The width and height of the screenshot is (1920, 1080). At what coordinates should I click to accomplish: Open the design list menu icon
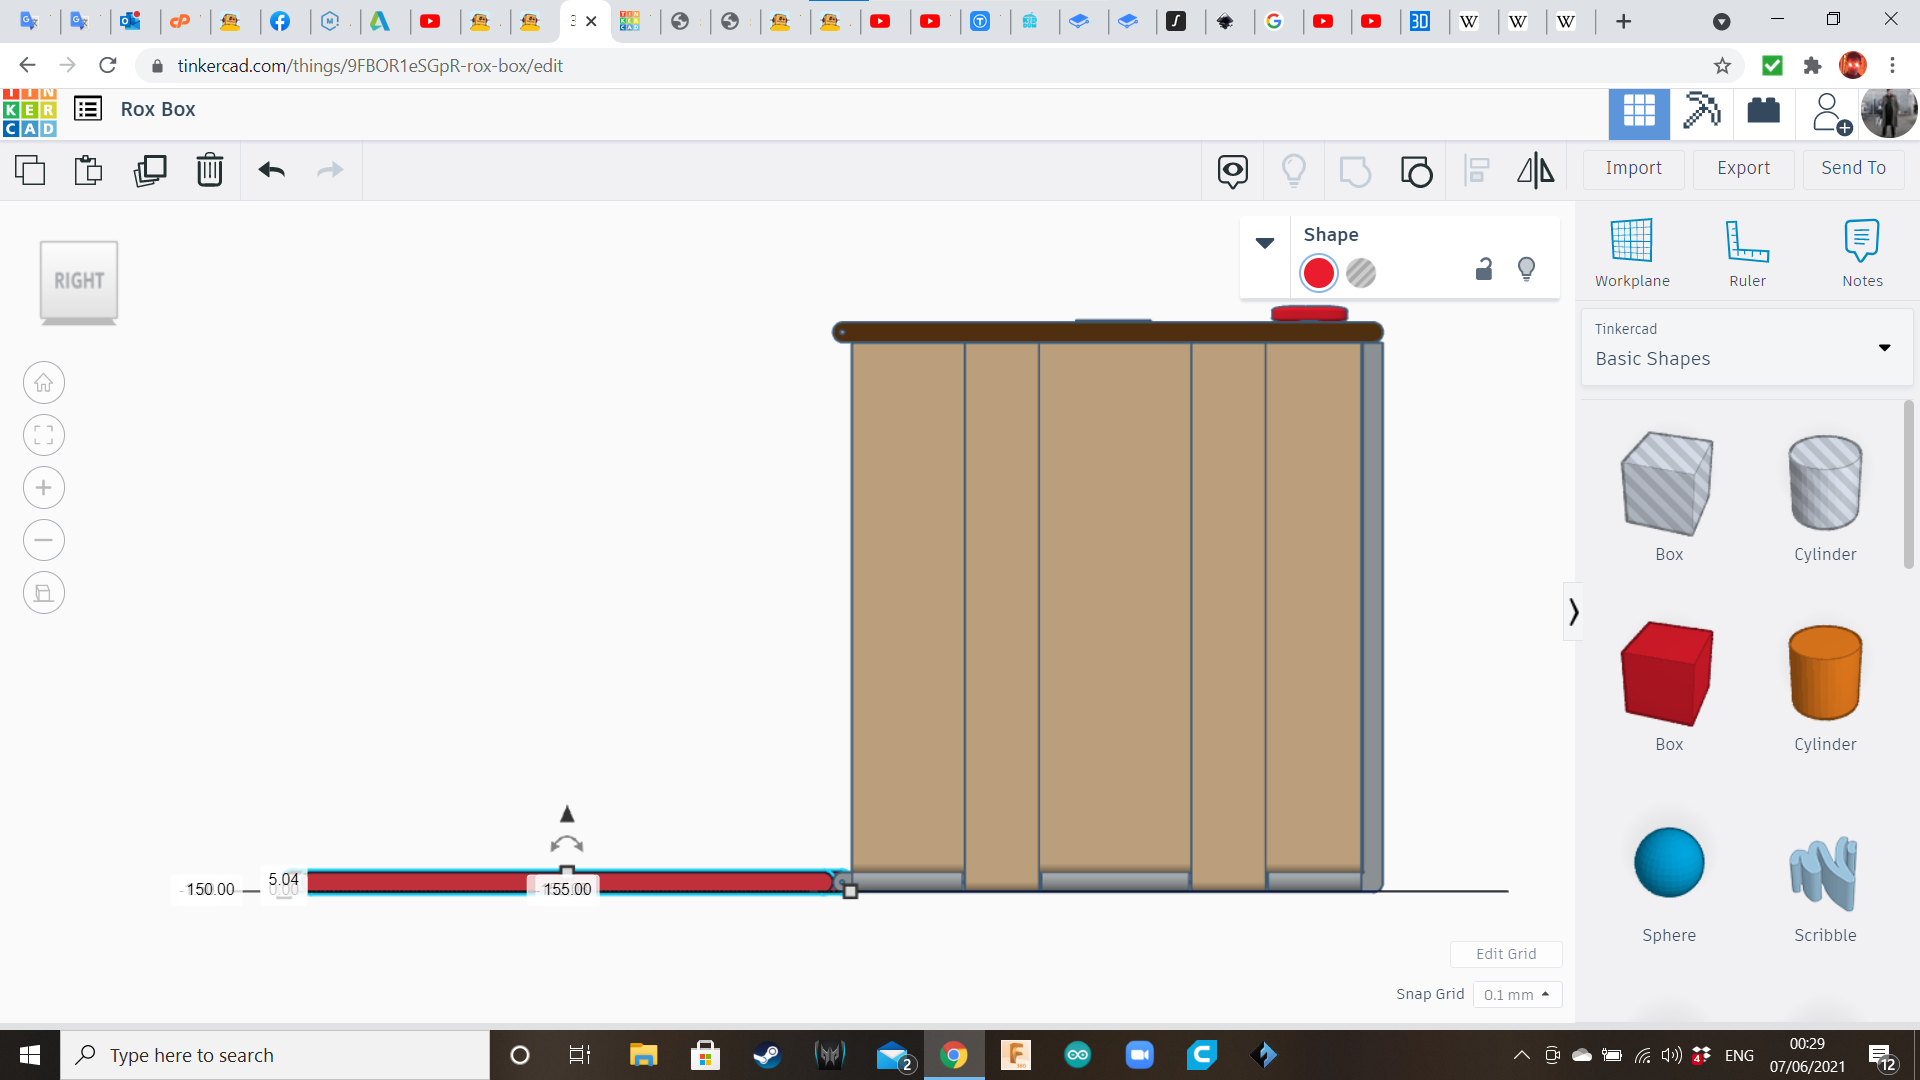[x=88, y=109]
